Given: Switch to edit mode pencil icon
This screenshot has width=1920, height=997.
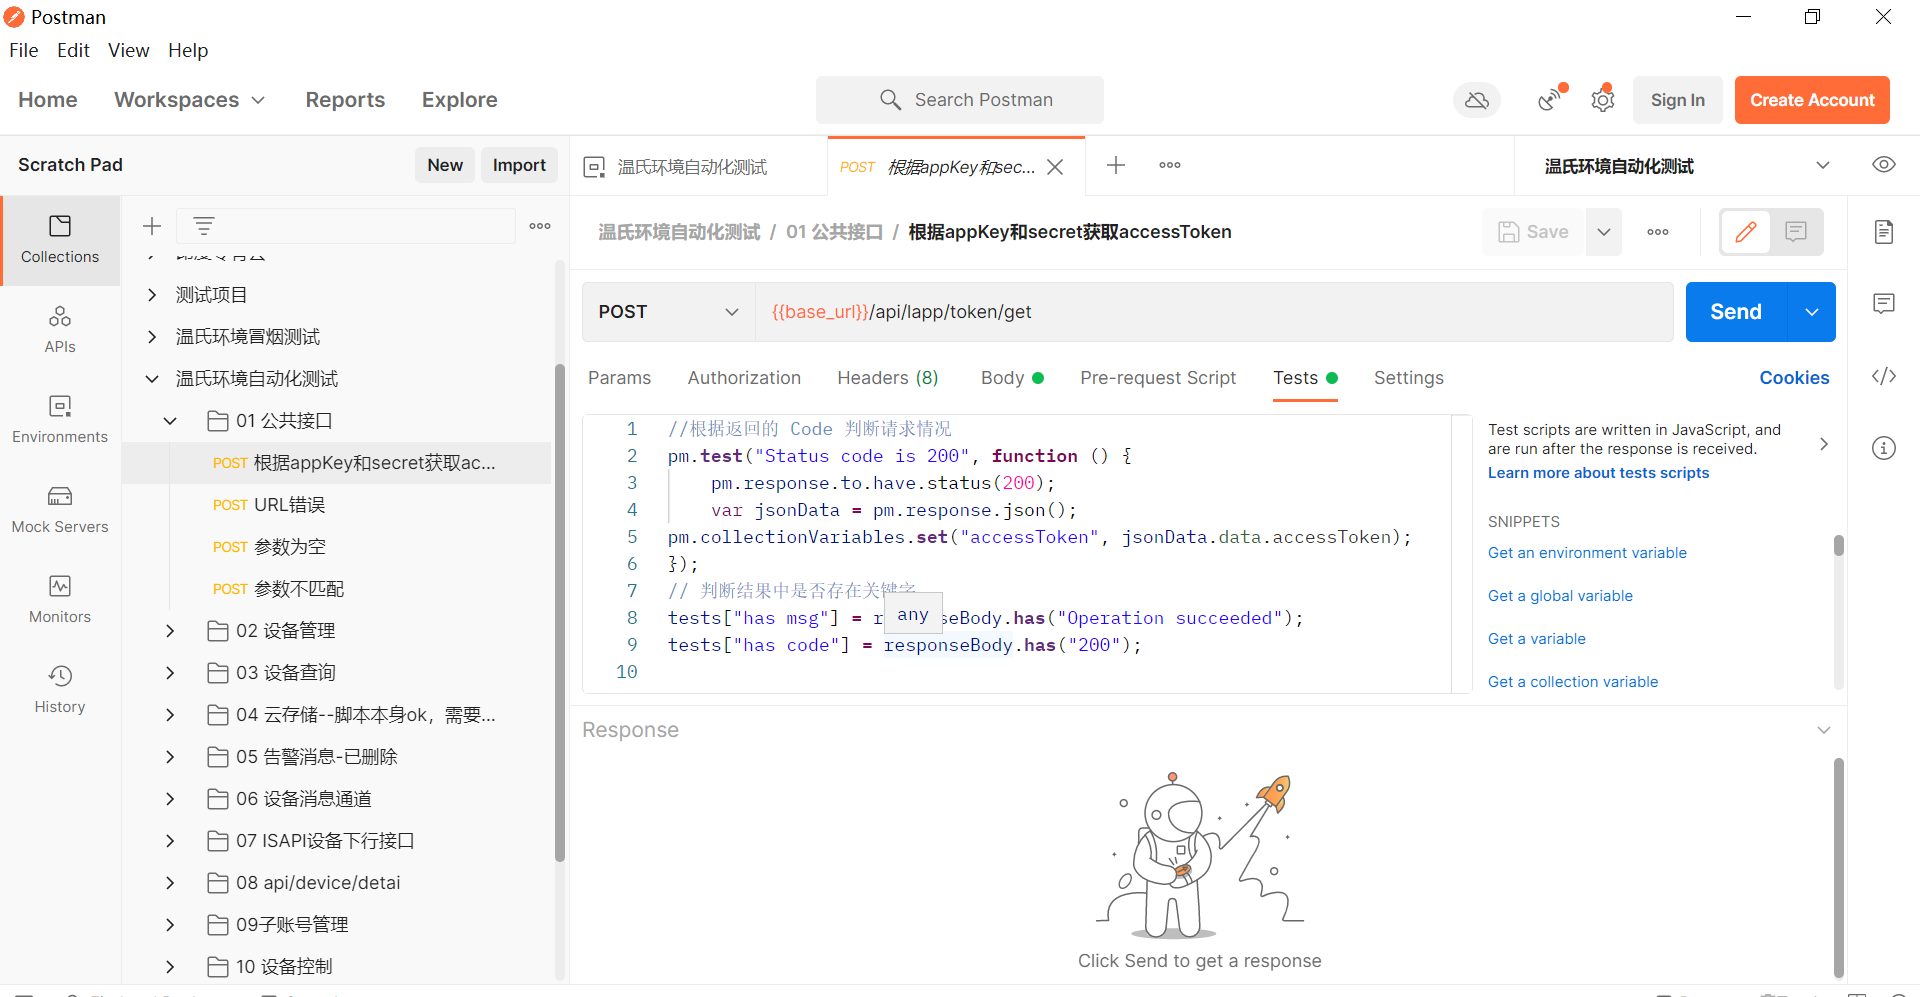Looking at the screenshot, I should coord(1746,232).
